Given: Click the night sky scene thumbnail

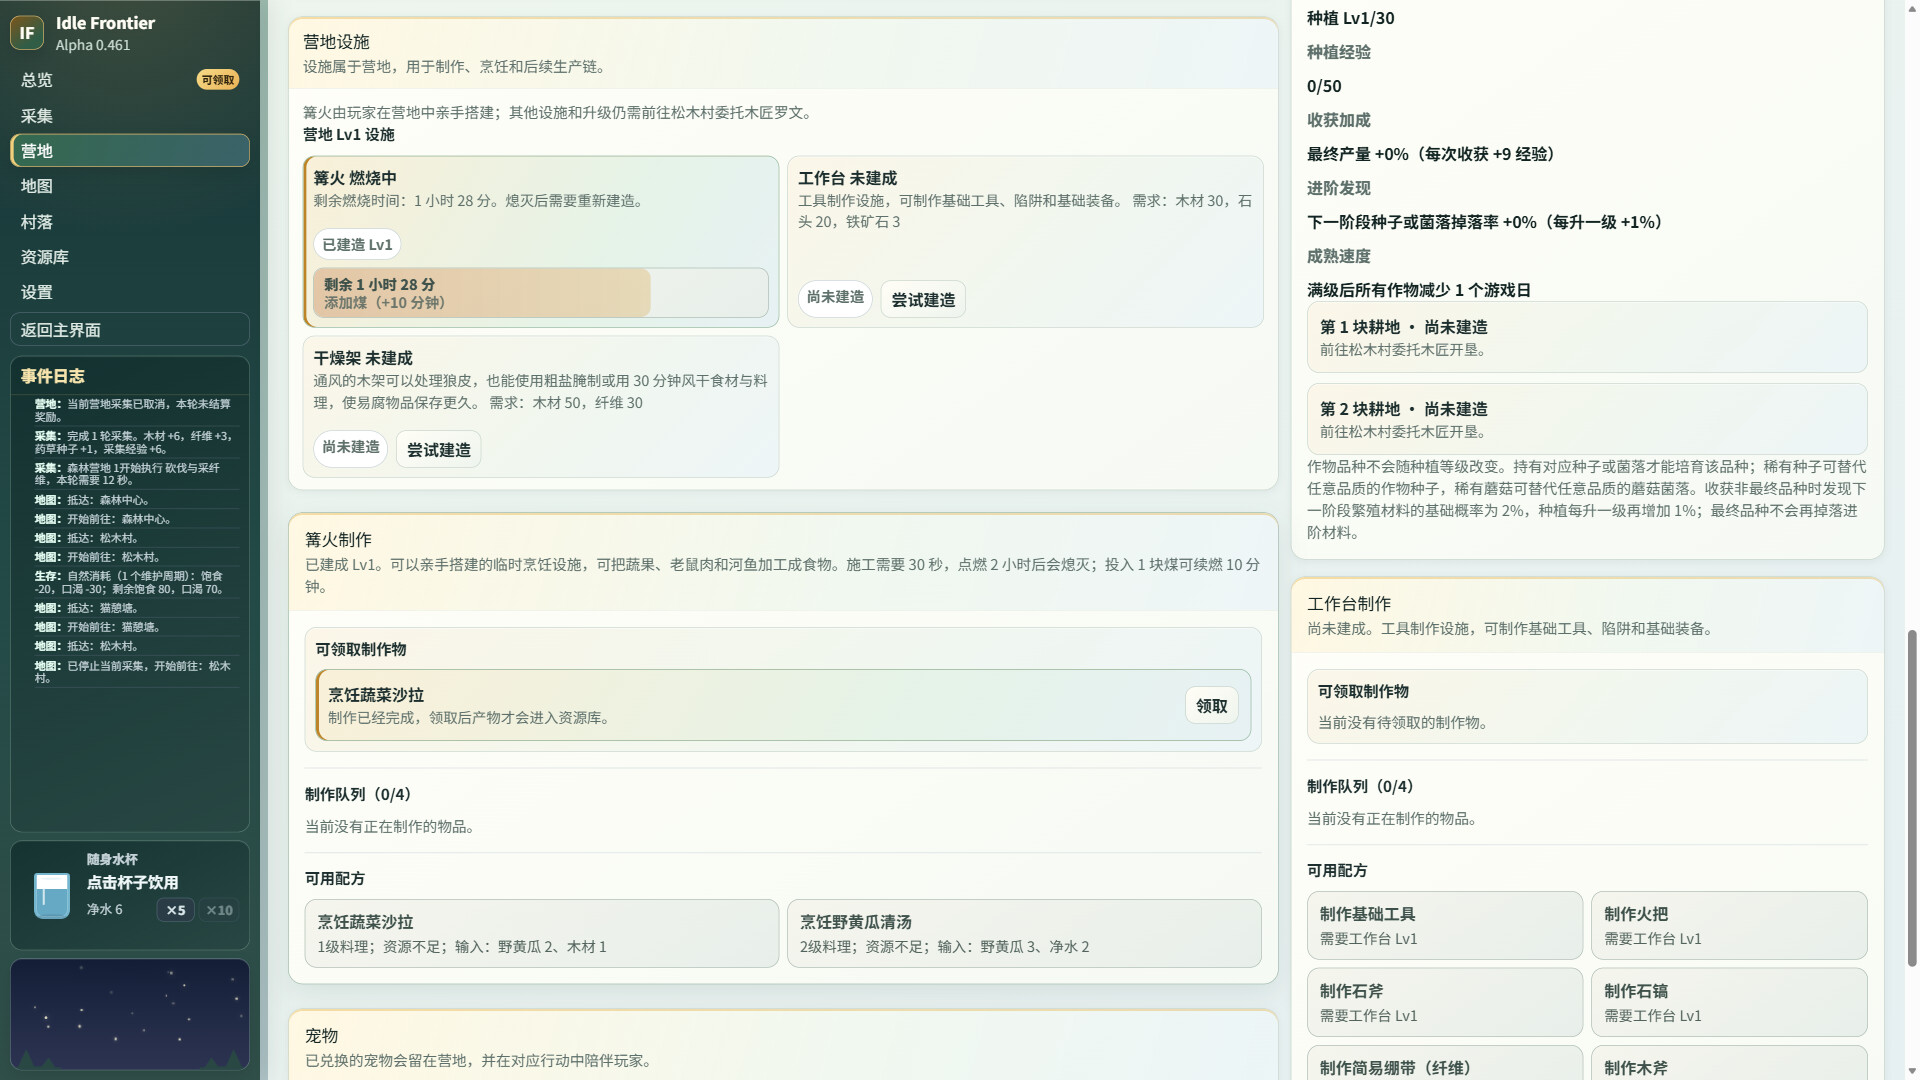Looking at the screenshot, I should [130, 1014].
